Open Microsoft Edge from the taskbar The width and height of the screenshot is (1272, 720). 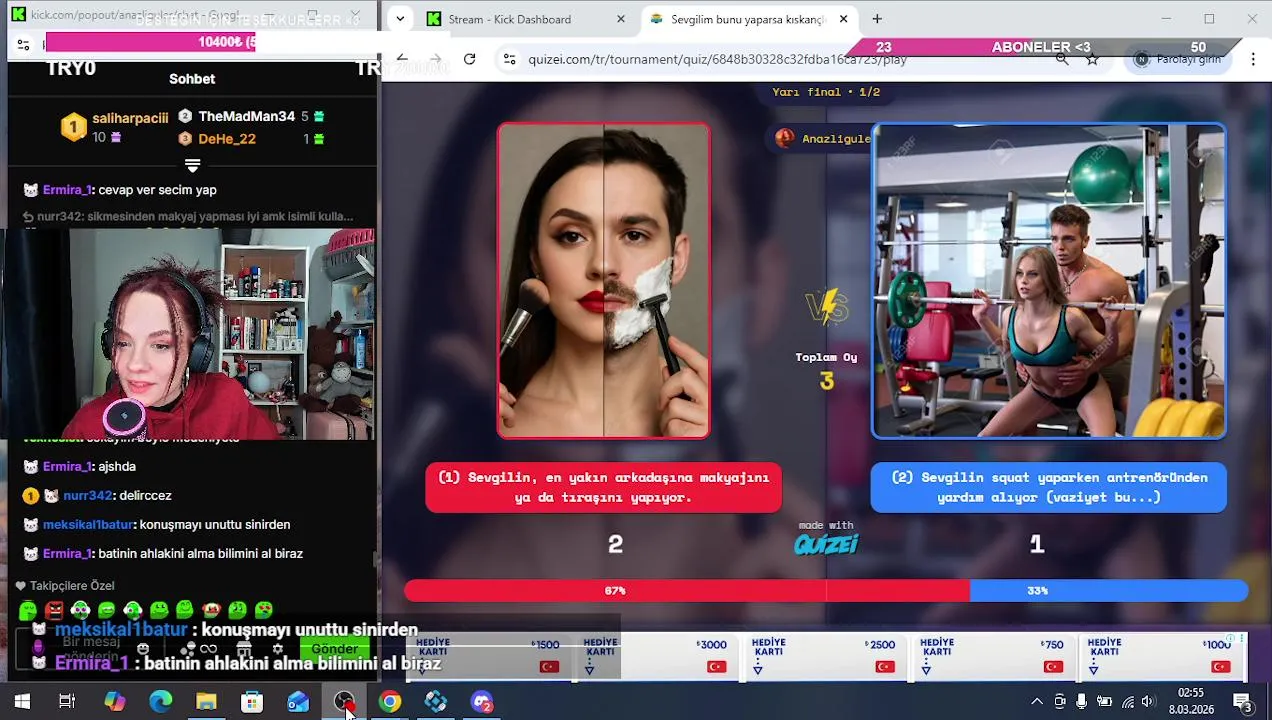(160, 702)
